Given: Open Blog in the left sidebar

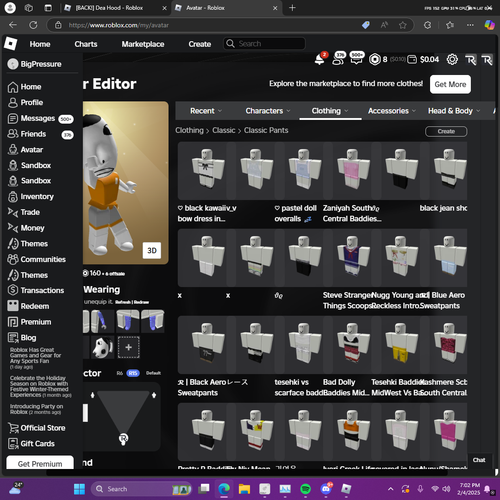Looking at the screenshot, I should (22, 338).
